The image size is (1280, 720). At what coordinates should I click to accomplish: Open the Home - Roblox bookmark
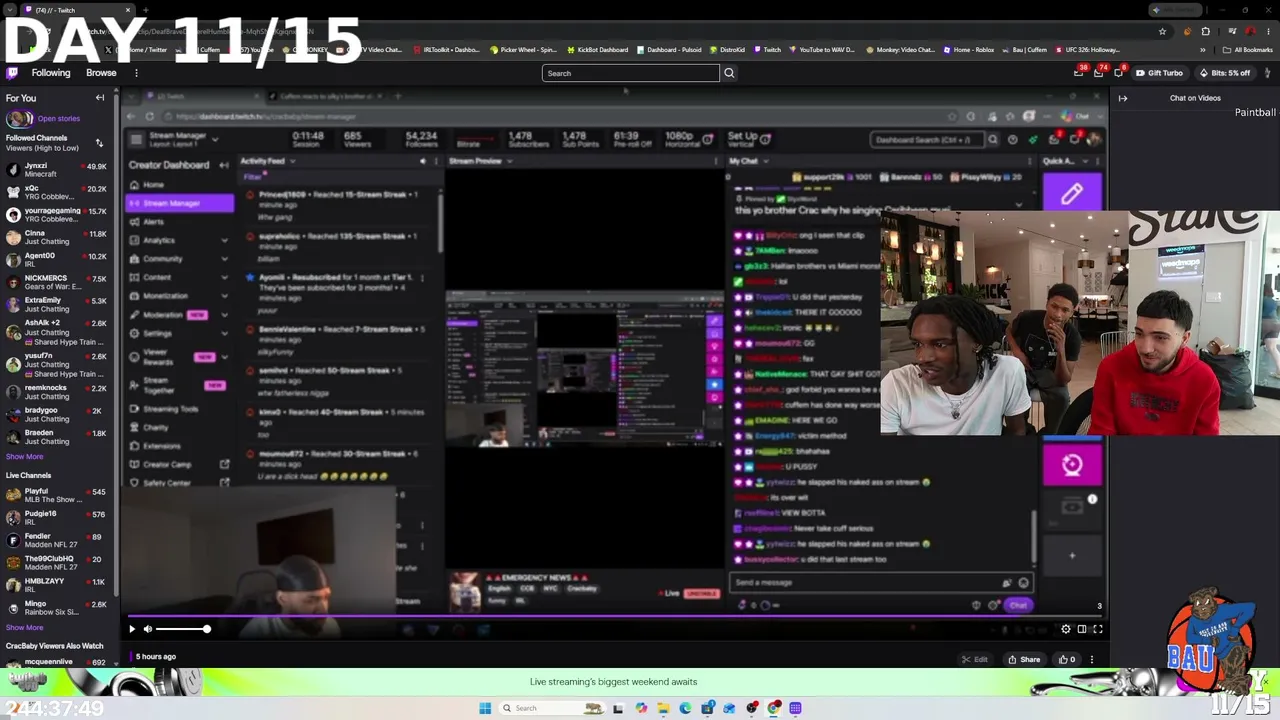[968, 50]
